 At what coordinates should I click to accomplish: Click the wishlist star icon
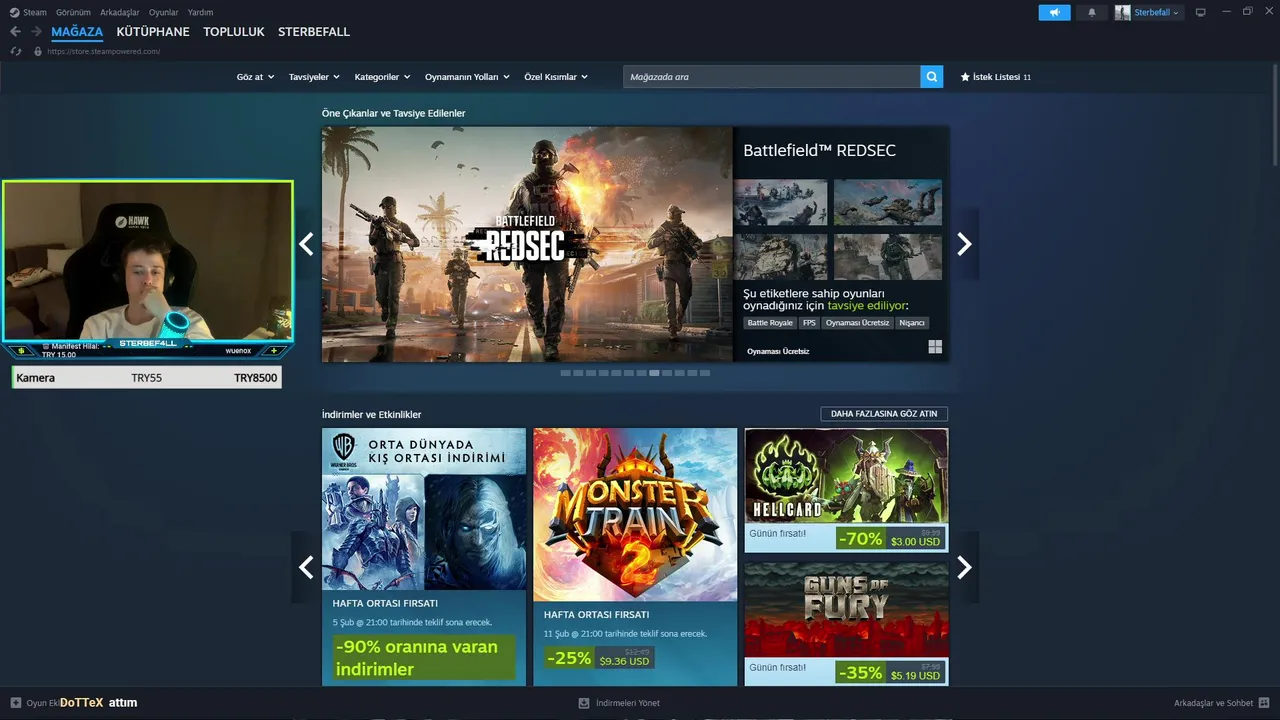965,77
